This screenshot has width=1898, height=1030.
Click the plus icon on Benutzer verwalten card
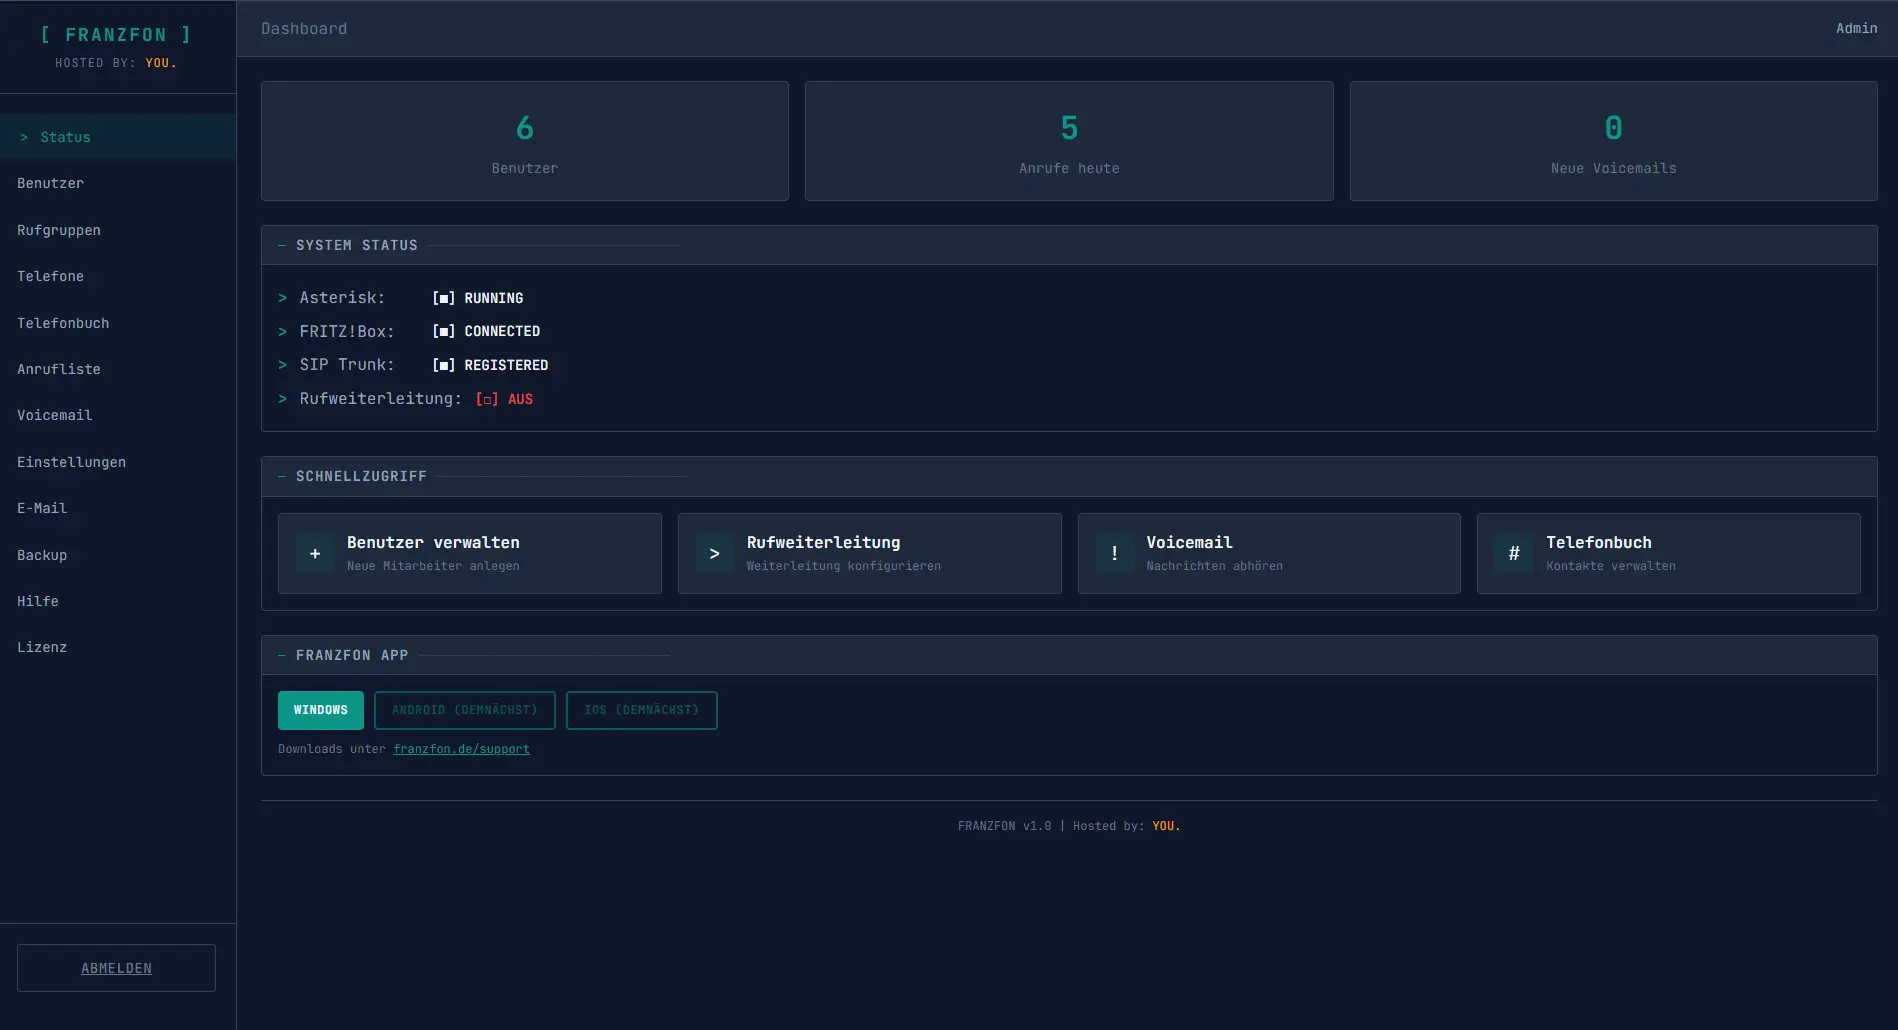pyautogui.click(x=314, y=553)
